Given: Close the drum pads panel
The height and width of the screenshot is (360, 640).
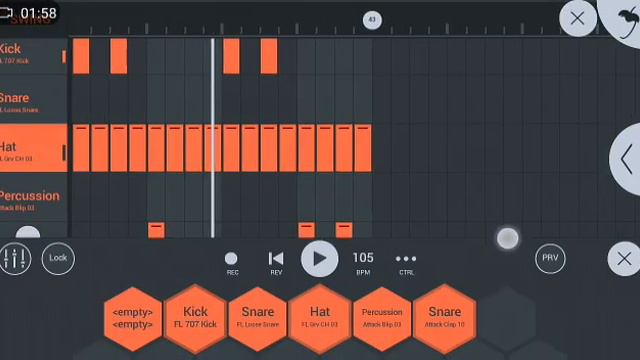Looking at the screenshot, I should coord(624,259).
